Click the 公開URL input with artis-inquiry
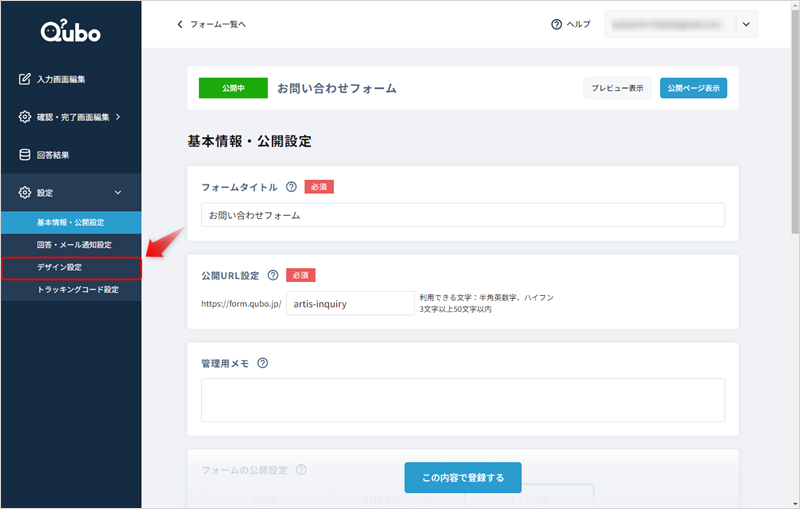Screen dimensions: 800x509 click(x=350, y=303)
